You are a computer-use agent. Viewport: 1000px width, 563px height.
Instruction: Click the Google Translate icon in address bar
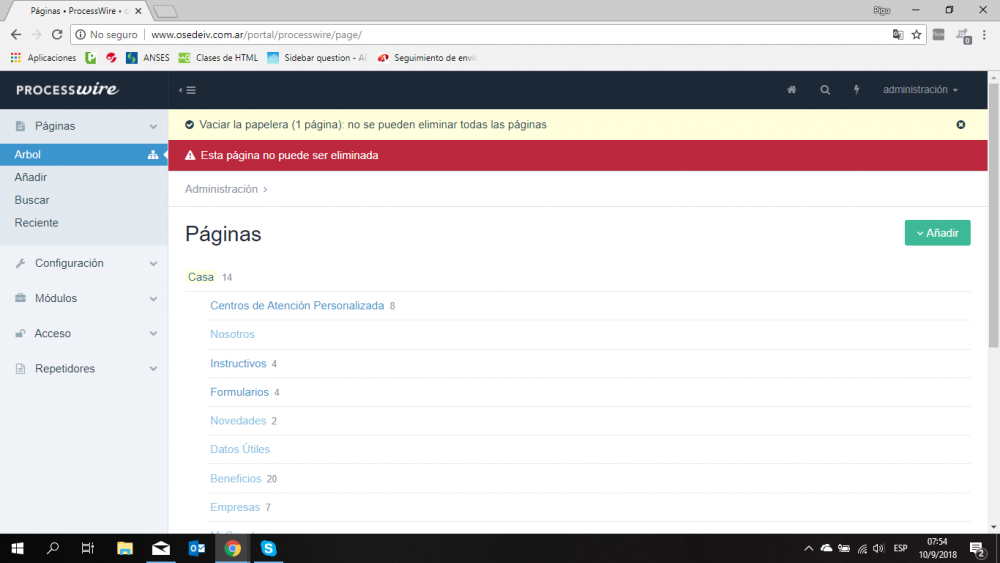pos(898,34)
